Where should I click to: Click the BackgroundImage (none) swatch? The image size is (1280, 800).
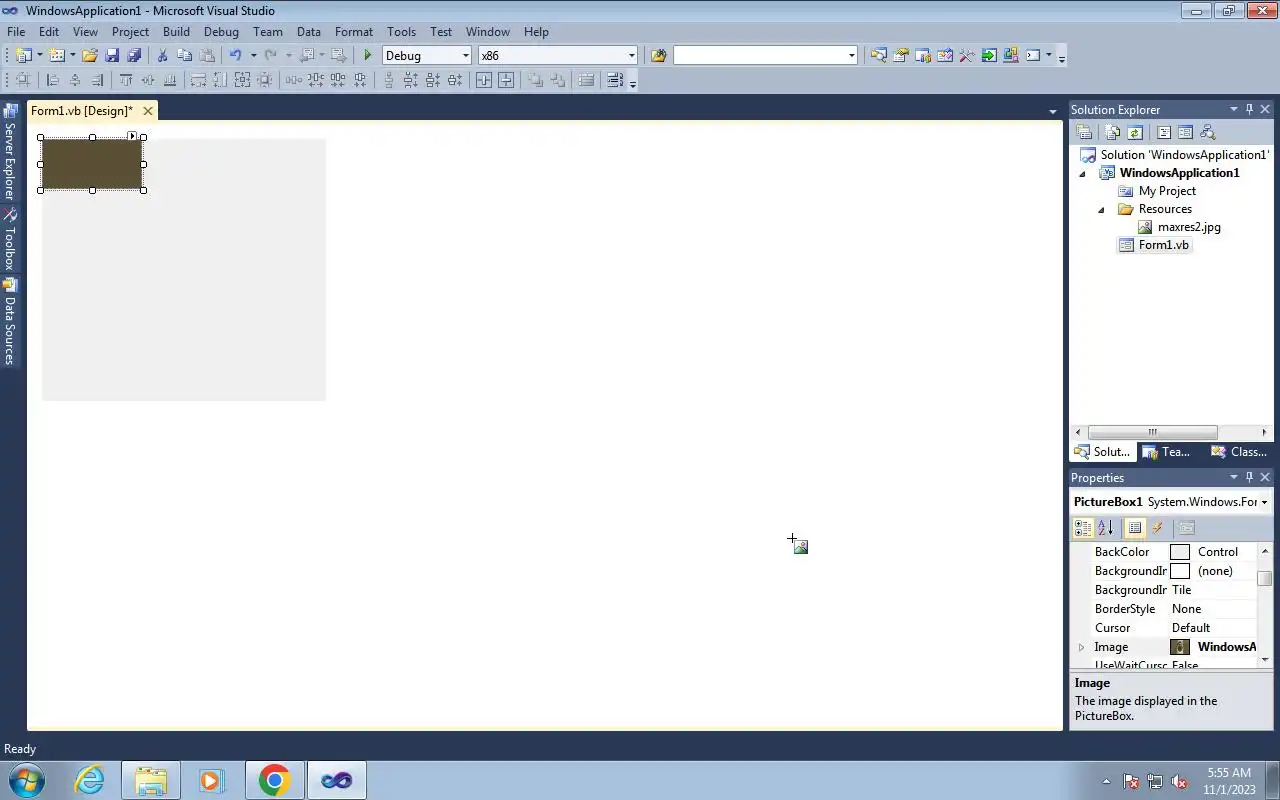pyautogui.click(x=1180, y=571)
